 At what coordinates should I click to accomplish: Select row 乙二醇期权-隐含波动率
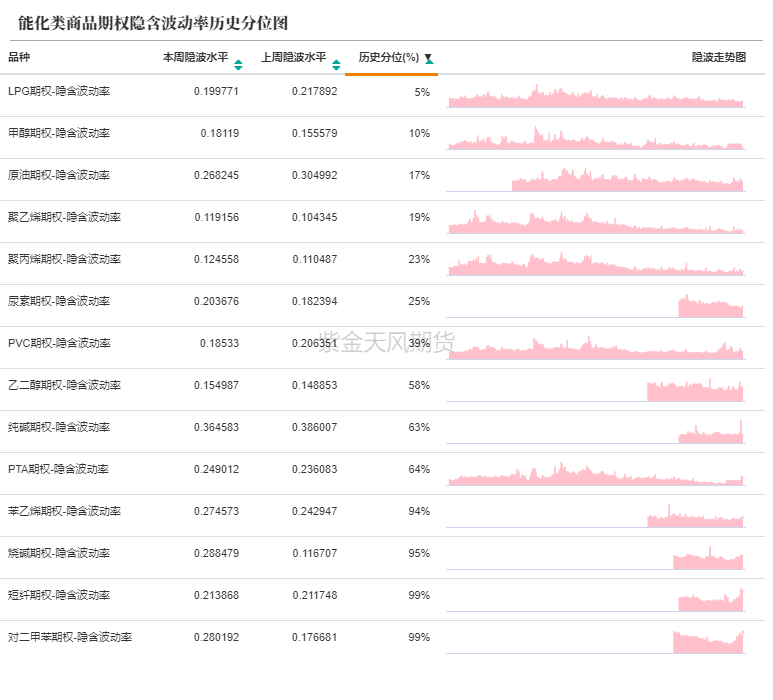[383, 389]
